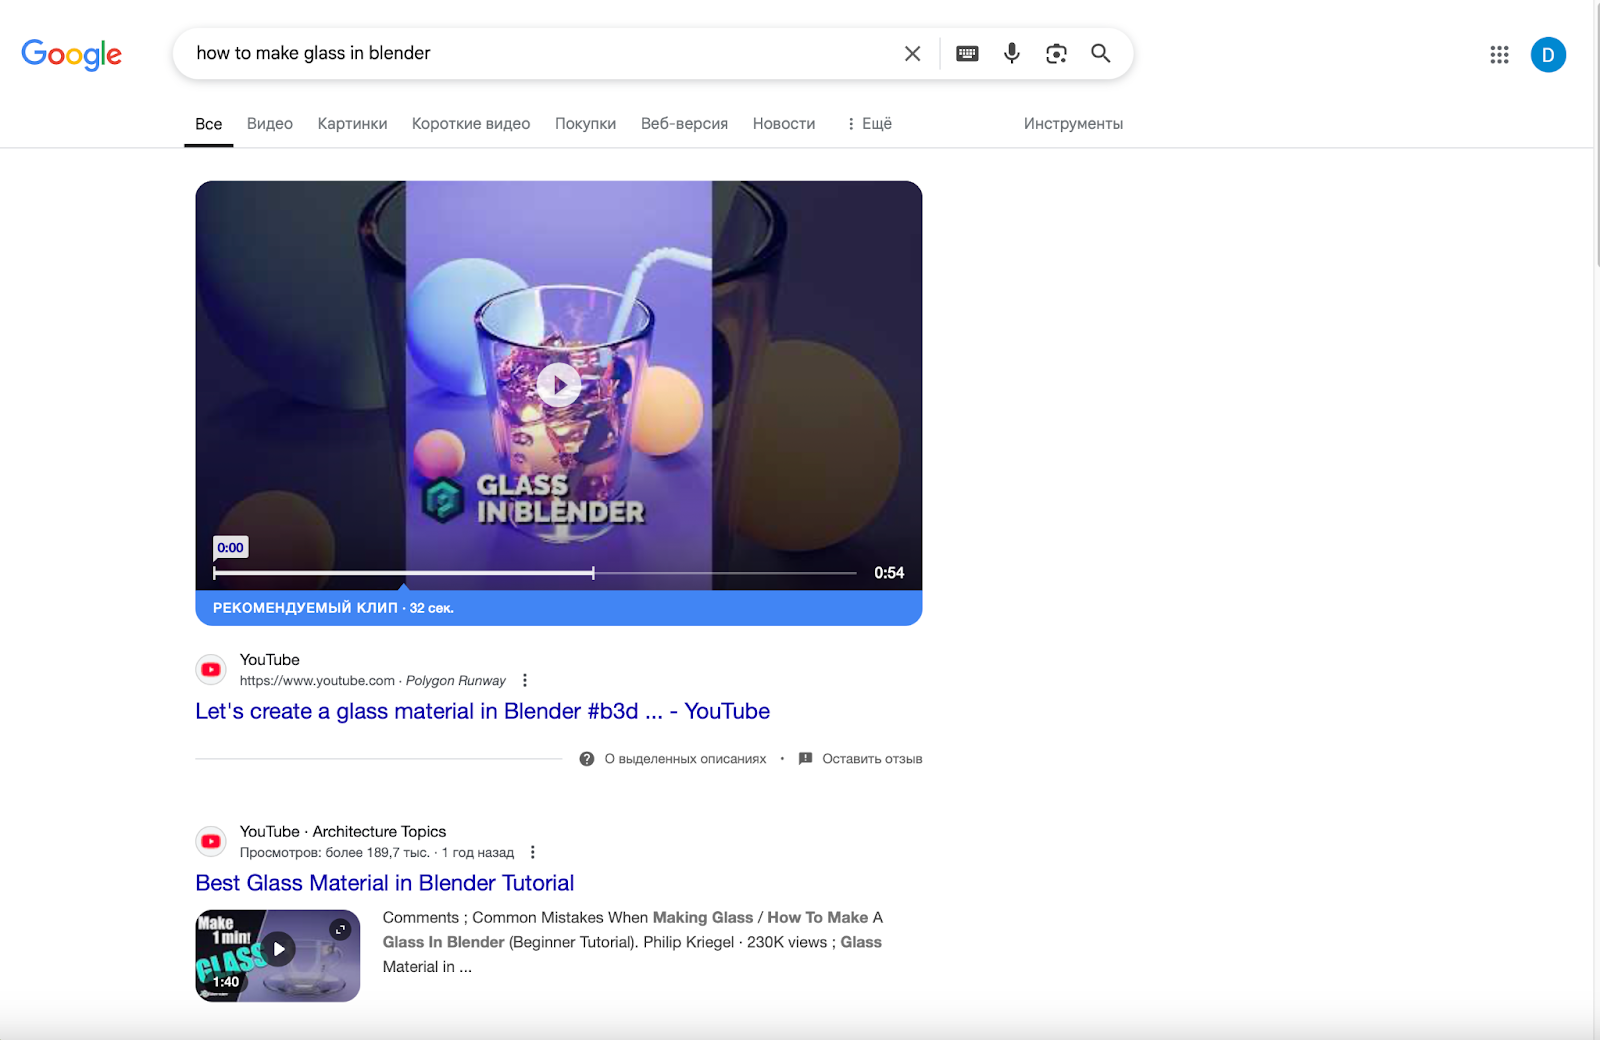Click the 1:40 glass tutorial thumbnail
Viewport: 1600px width, 1040px height.
point(278,955)
